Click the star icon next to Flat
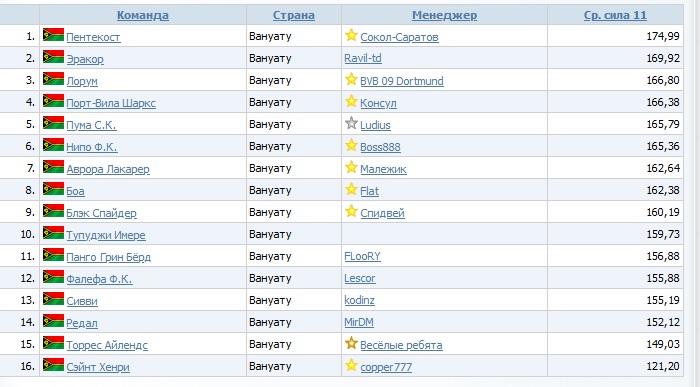The width and height of the screenshot is (700, 387). tap(351, 189)
